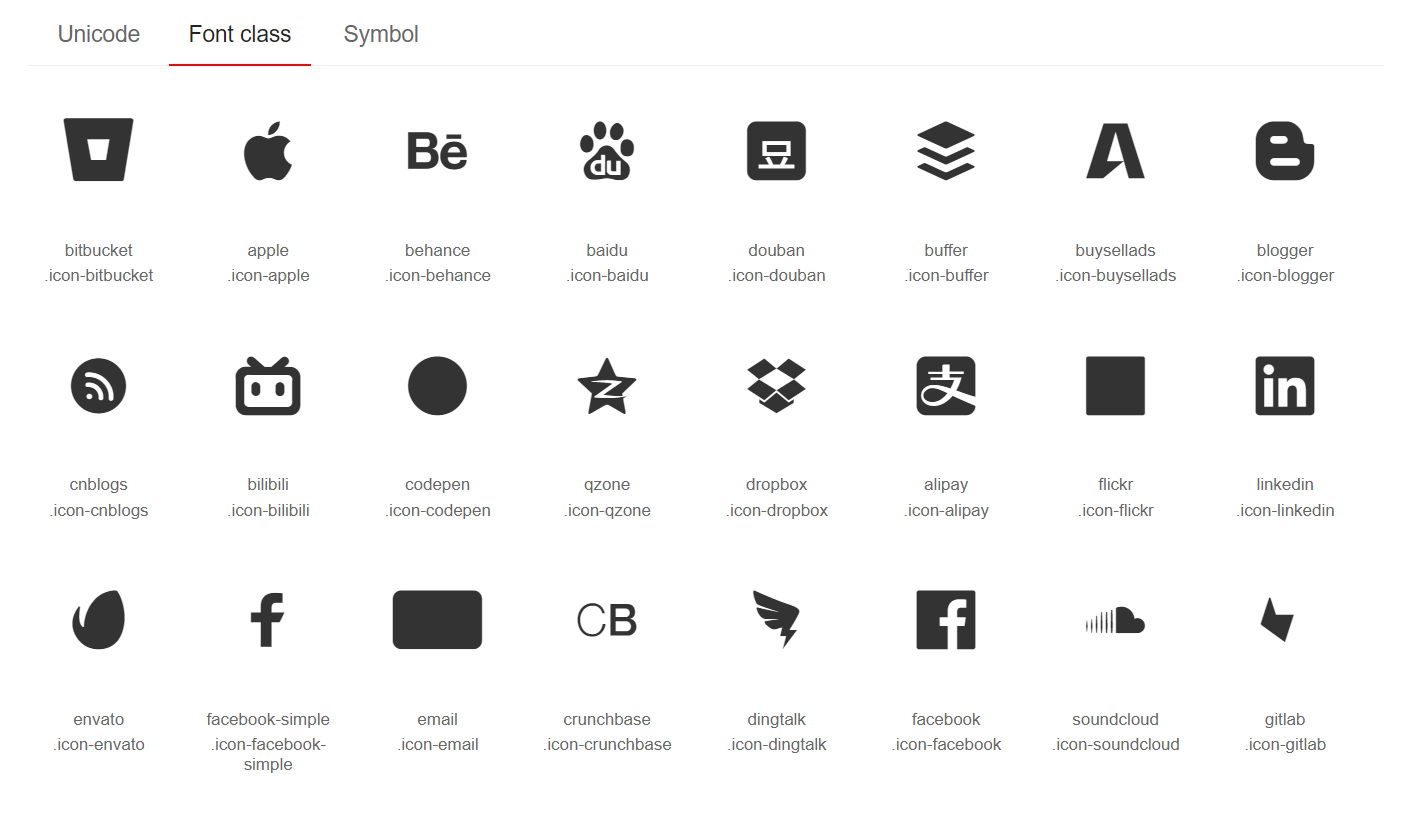Click the LinkedIn icon
Screen dimensions: 1424x828
click(1285, 386)
